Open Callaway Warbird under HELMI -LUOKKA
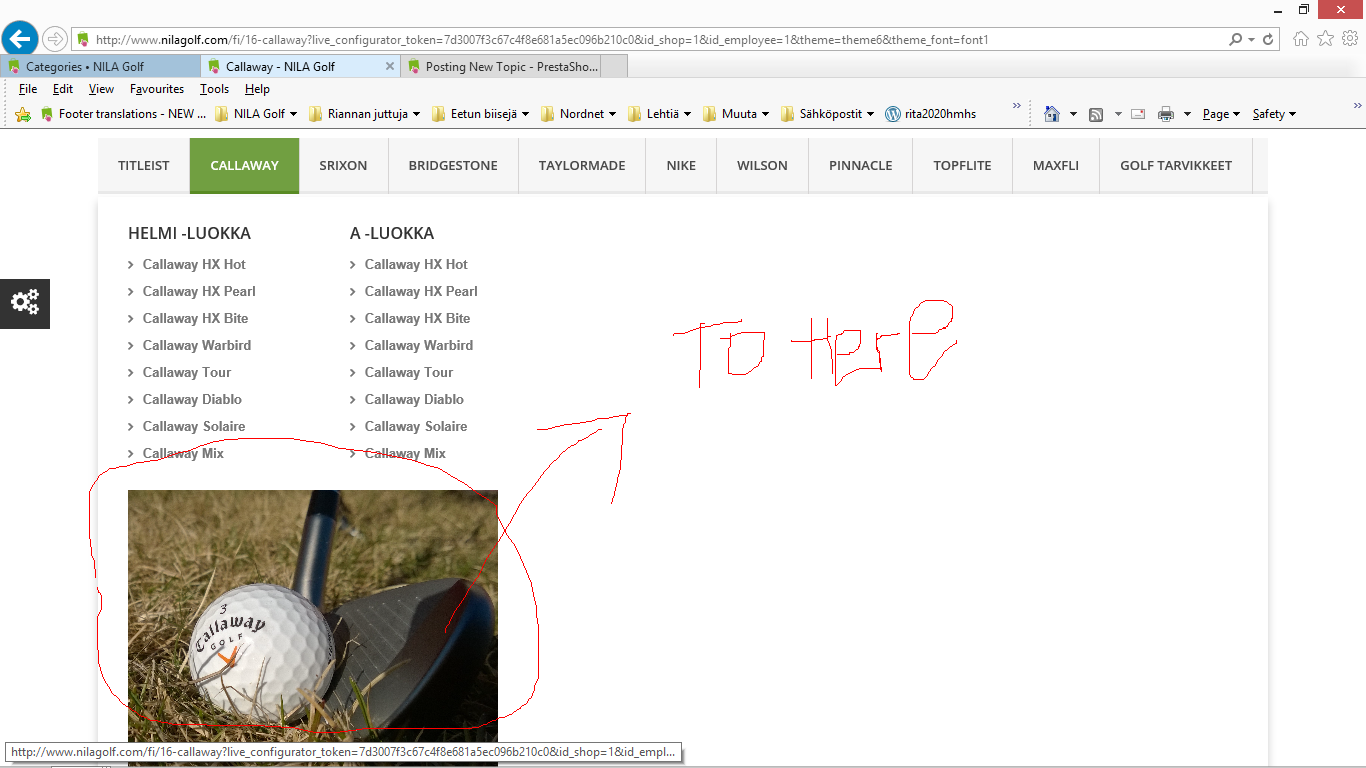The width and height of the screenshot is (1366, 768). click(197, 345)
